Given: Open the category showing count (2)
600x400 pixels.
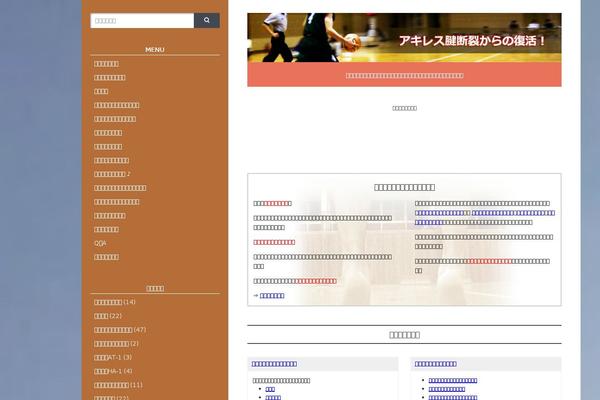Looking at the screenshot, I should tap(116, 343).
